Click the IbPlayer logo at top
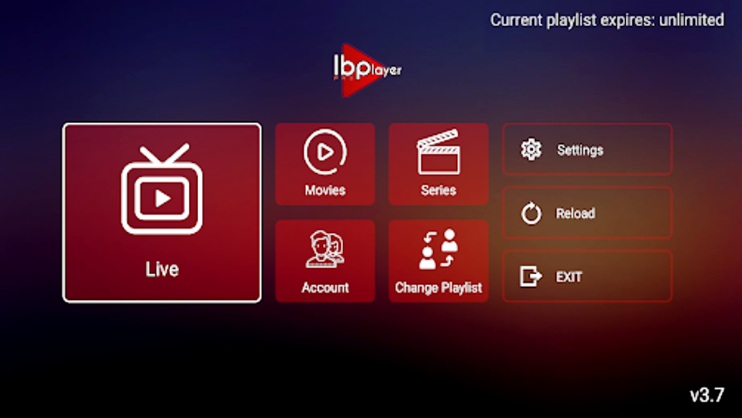 click(x=367, y=70)
